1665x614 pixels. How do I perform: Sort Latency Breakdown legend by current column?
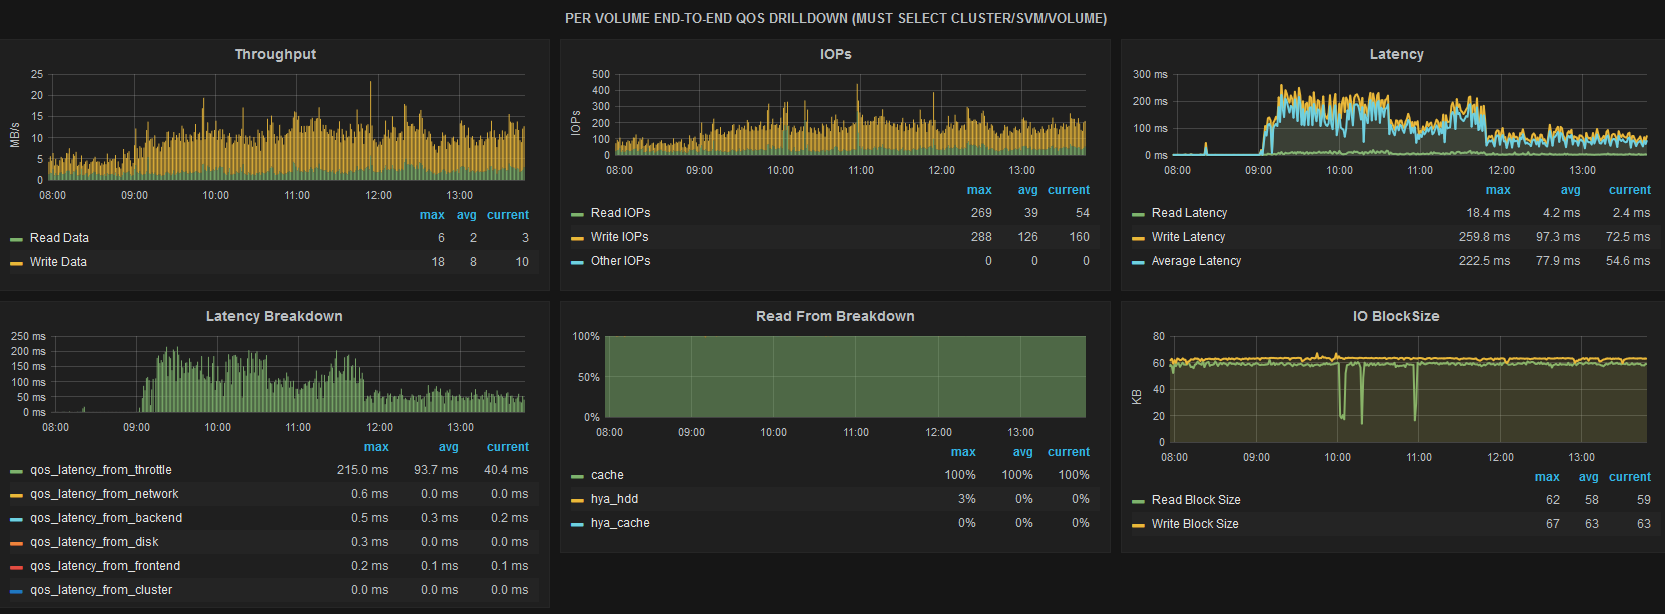(508, 447)
